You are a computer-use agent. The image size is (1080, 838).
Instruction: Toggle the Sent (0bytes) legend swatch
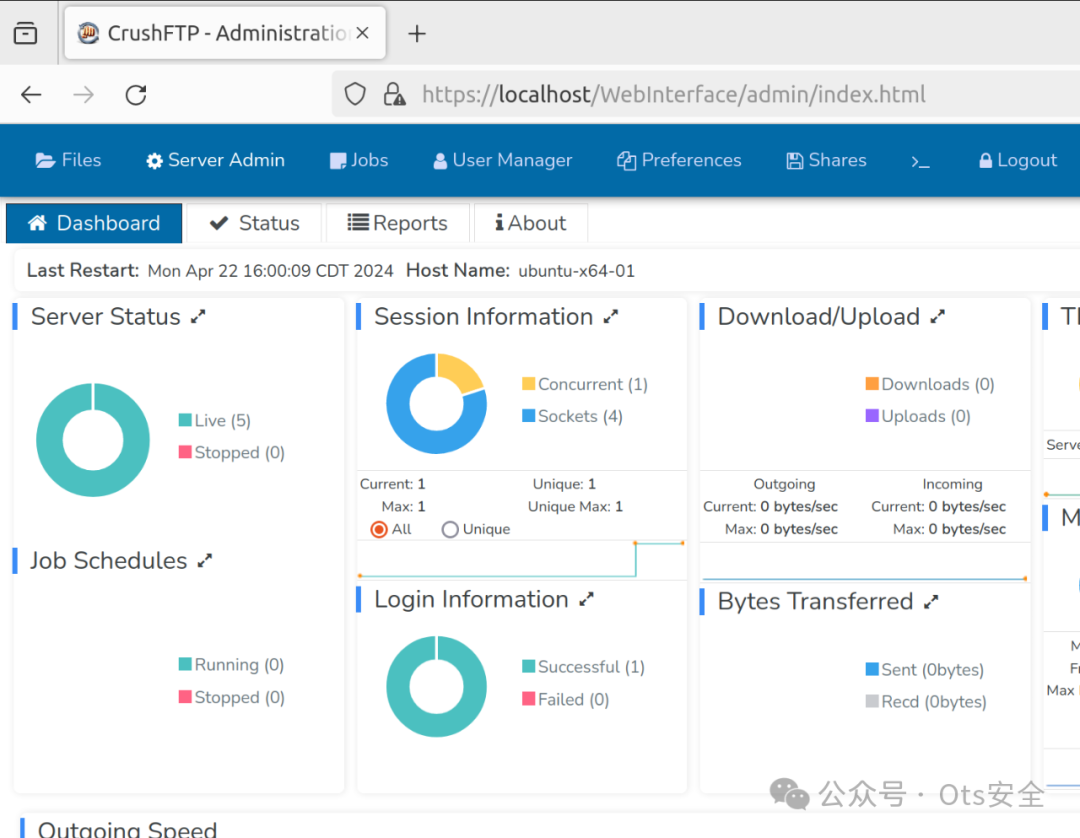coord(872,669)
